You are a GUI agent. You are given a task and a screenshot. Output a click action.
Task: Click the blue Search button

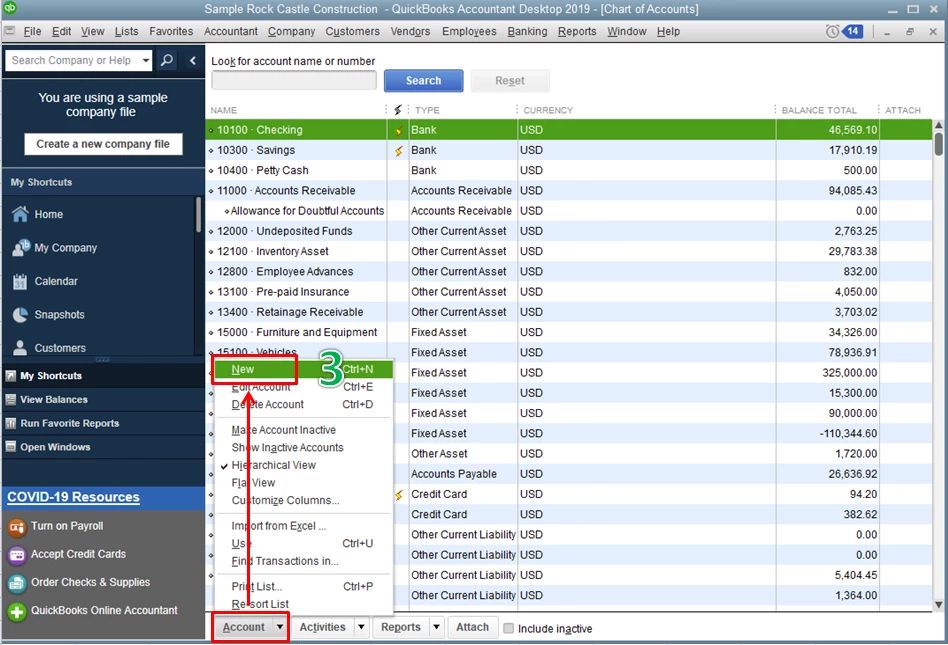click(x=423, y=80)
